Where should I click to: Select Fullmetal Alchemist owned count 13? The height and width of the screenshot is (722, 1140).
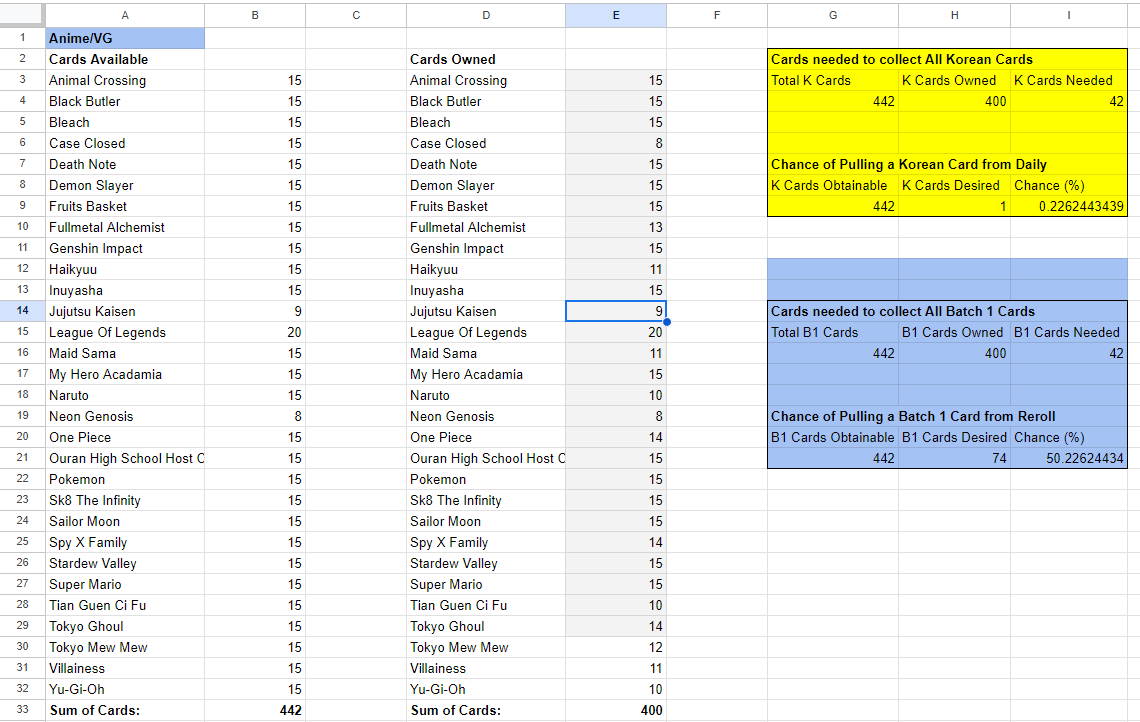pyautogui.click(x=616, y=228)
